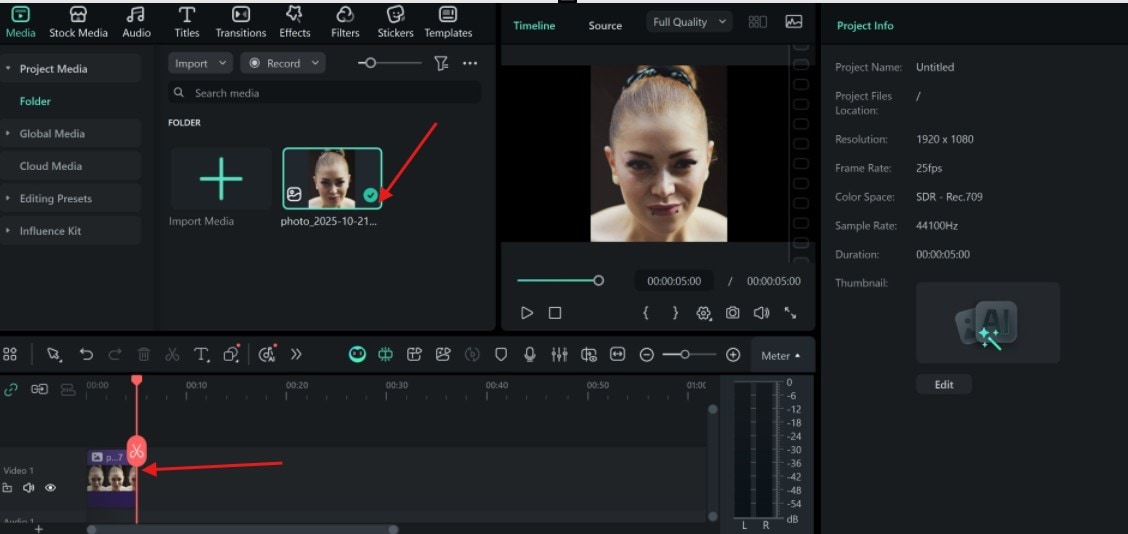Viewport: 1128px width, 534px height.
Task: Open the Effects library
Action: pyautogui.click(x=294, y=20)
